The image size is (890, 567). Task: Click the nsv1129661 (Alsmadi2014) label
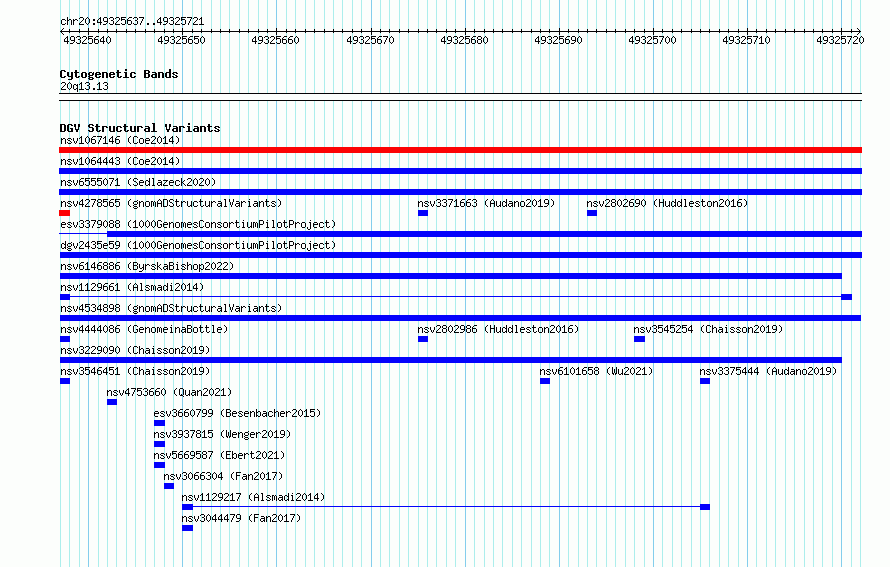point(132,287)
